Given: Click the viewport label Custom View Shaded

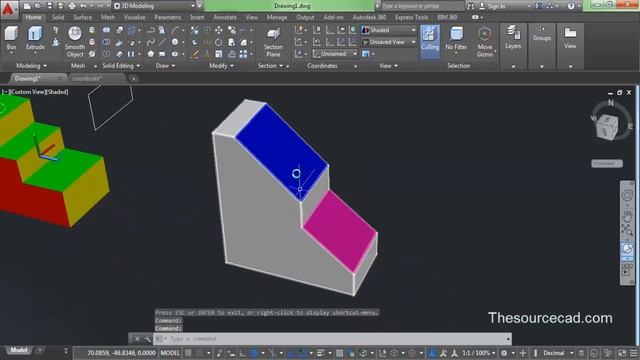Looking at the screenshot, I should (x=35, y=92).
